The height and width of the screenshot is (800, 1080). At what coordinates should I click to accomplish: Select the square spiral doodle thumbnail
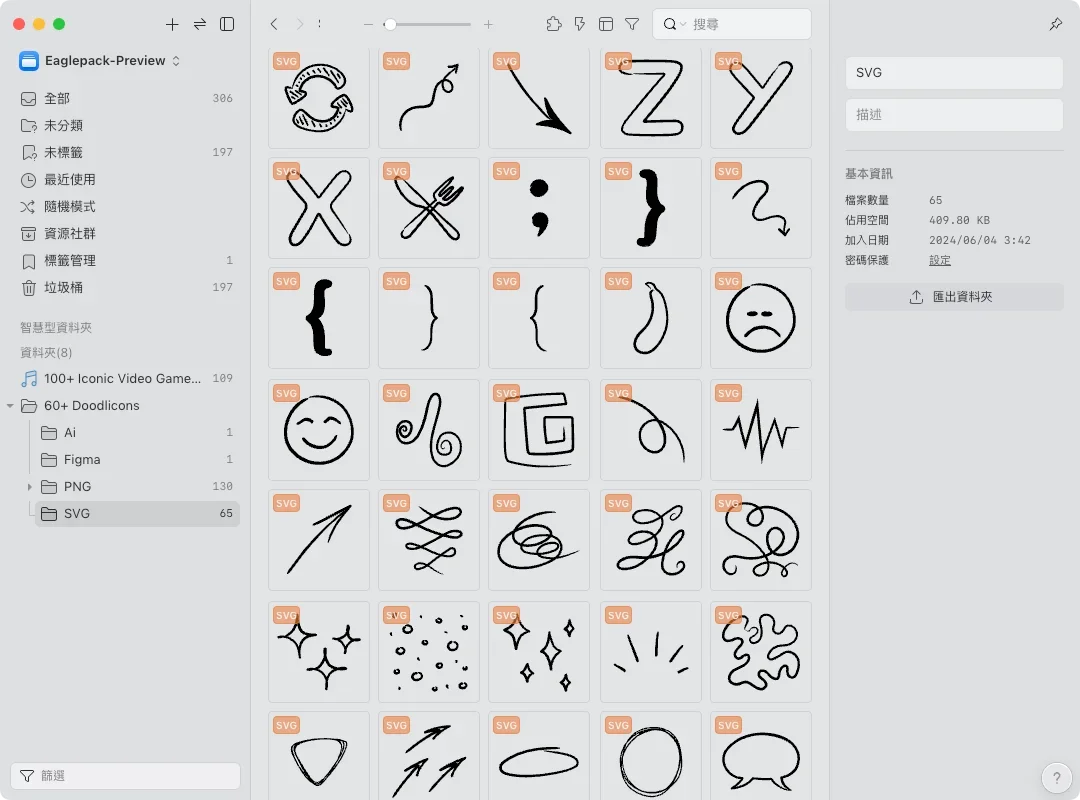(x=539, y=430)
